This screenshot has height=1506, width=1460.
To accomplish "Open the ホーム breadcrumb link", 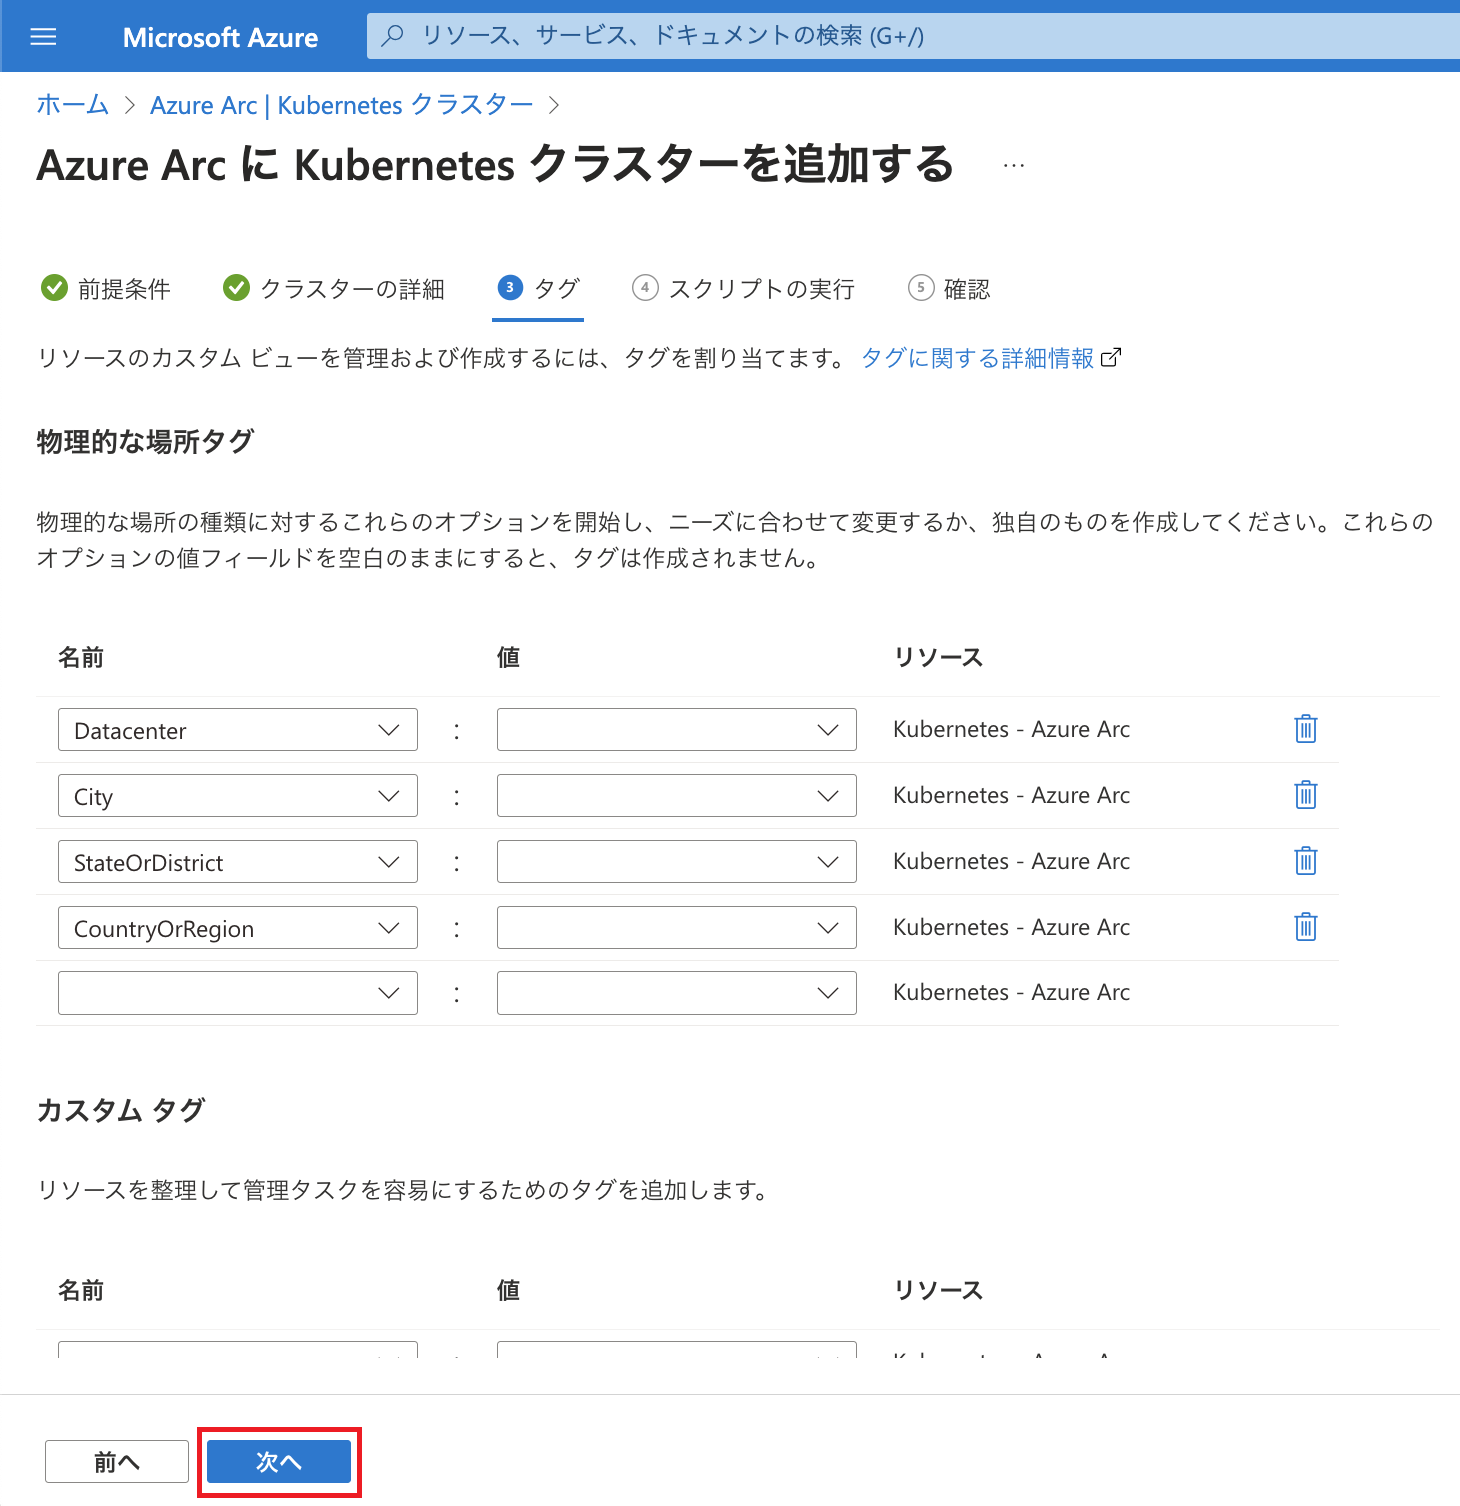I will coord(73,105).
